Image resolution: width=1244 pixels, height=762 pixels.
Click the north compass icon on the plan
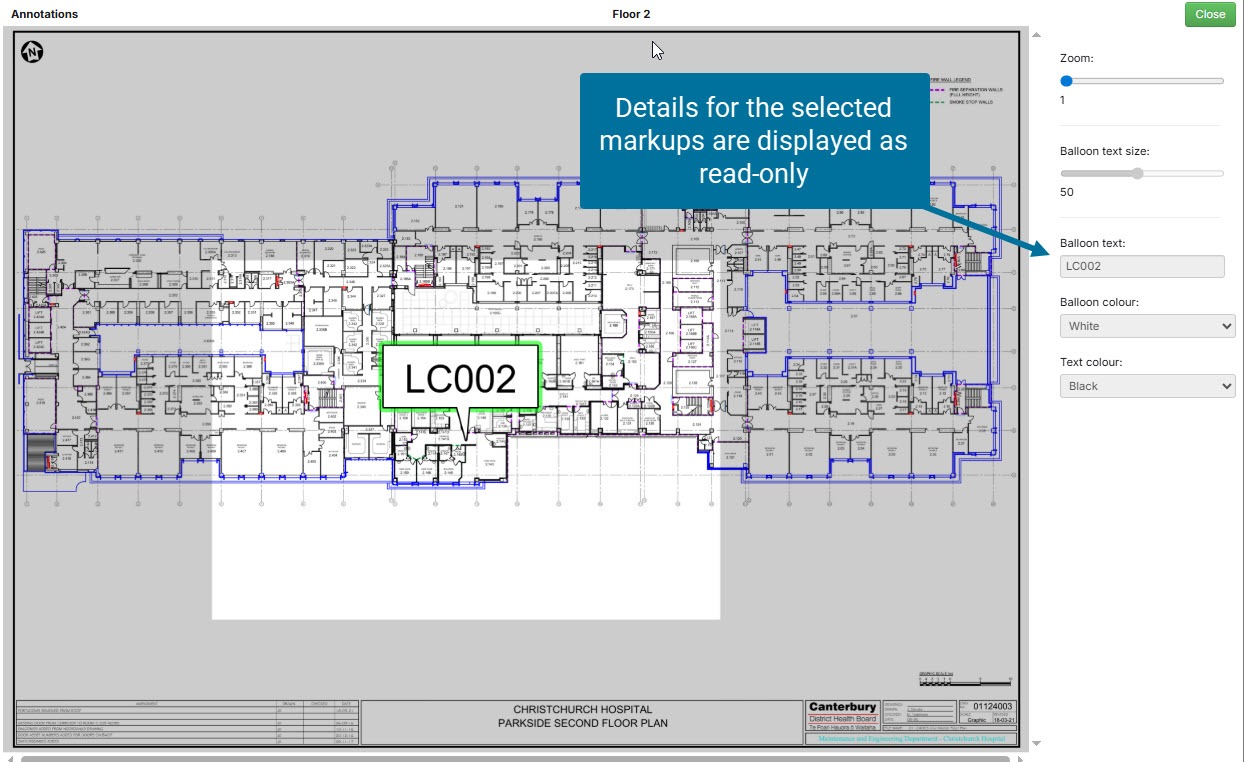click(31, 53)
